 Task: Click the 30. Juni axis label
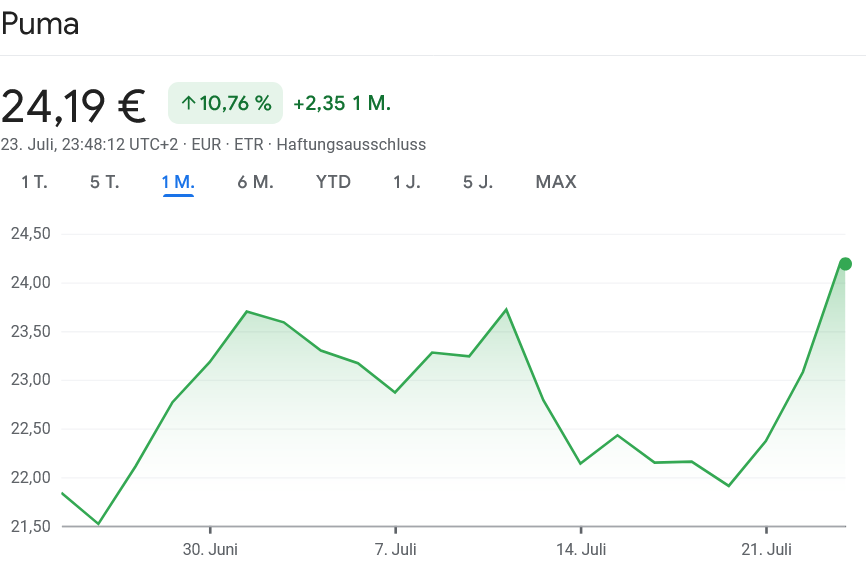pyautogui.click(x=210, y=549)
